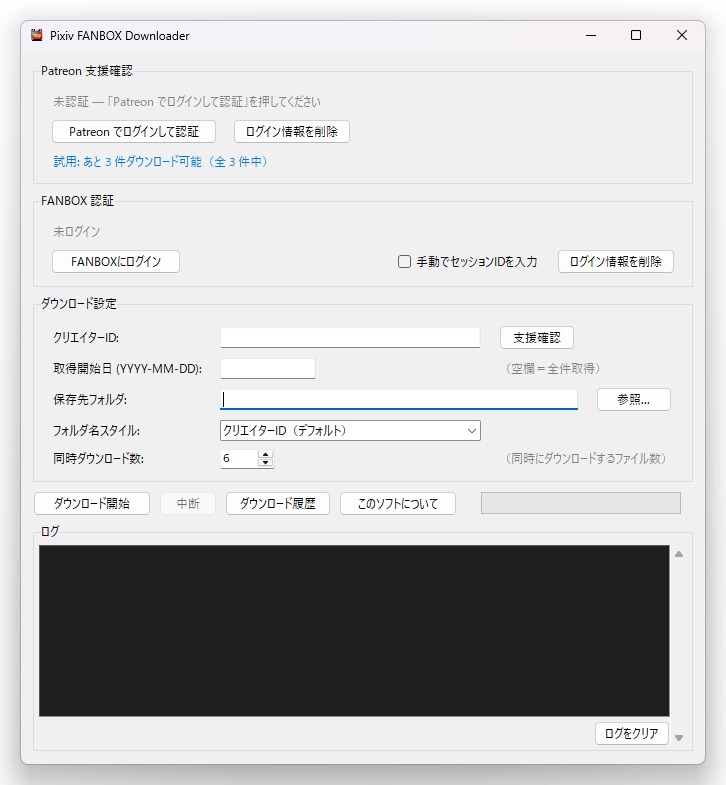This screenshot has width=726, height=785.
Task: Open ダウンロード履歴 history
Action: (x=278, y=503)
